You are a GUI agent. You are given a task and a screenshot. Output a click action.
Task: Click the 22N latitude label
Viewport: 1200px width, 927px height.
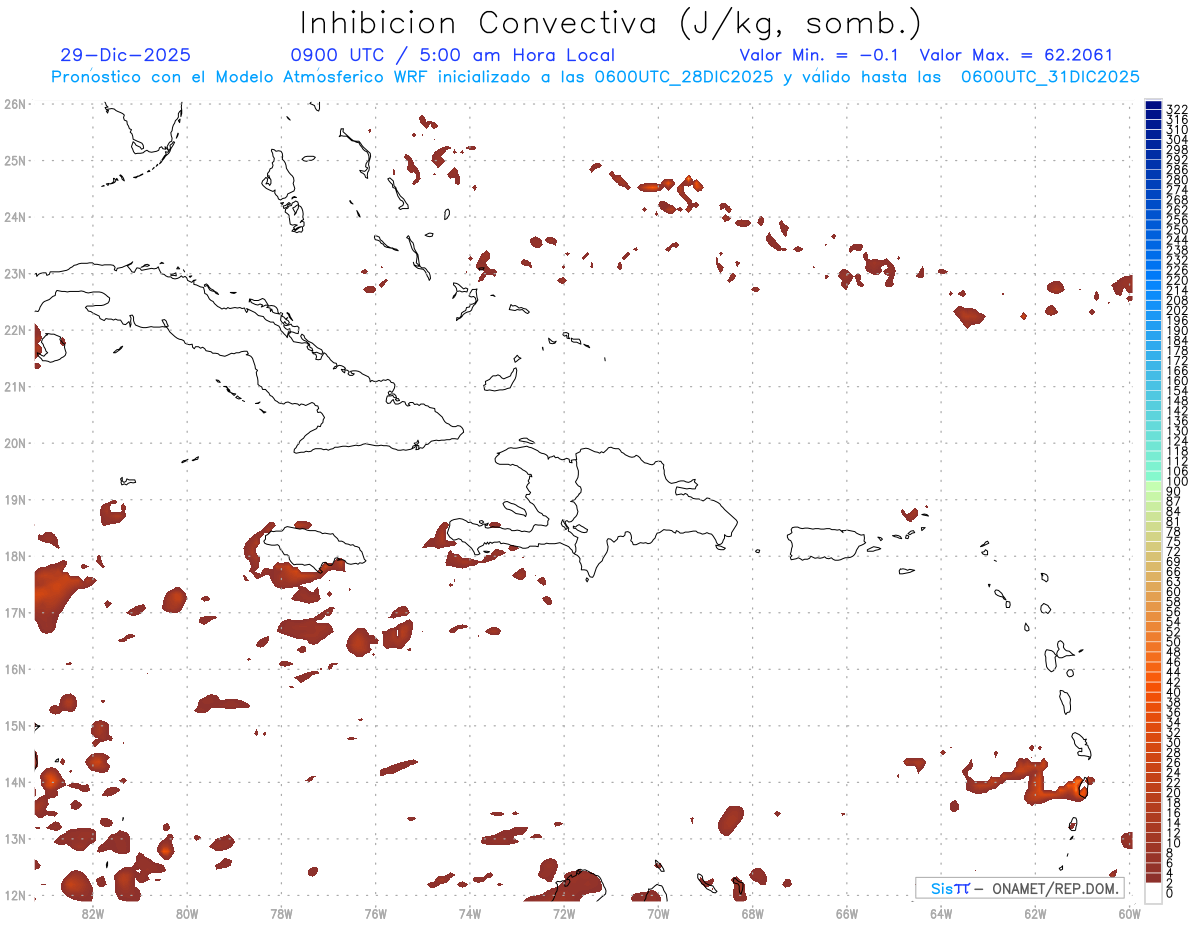[15, 330]
